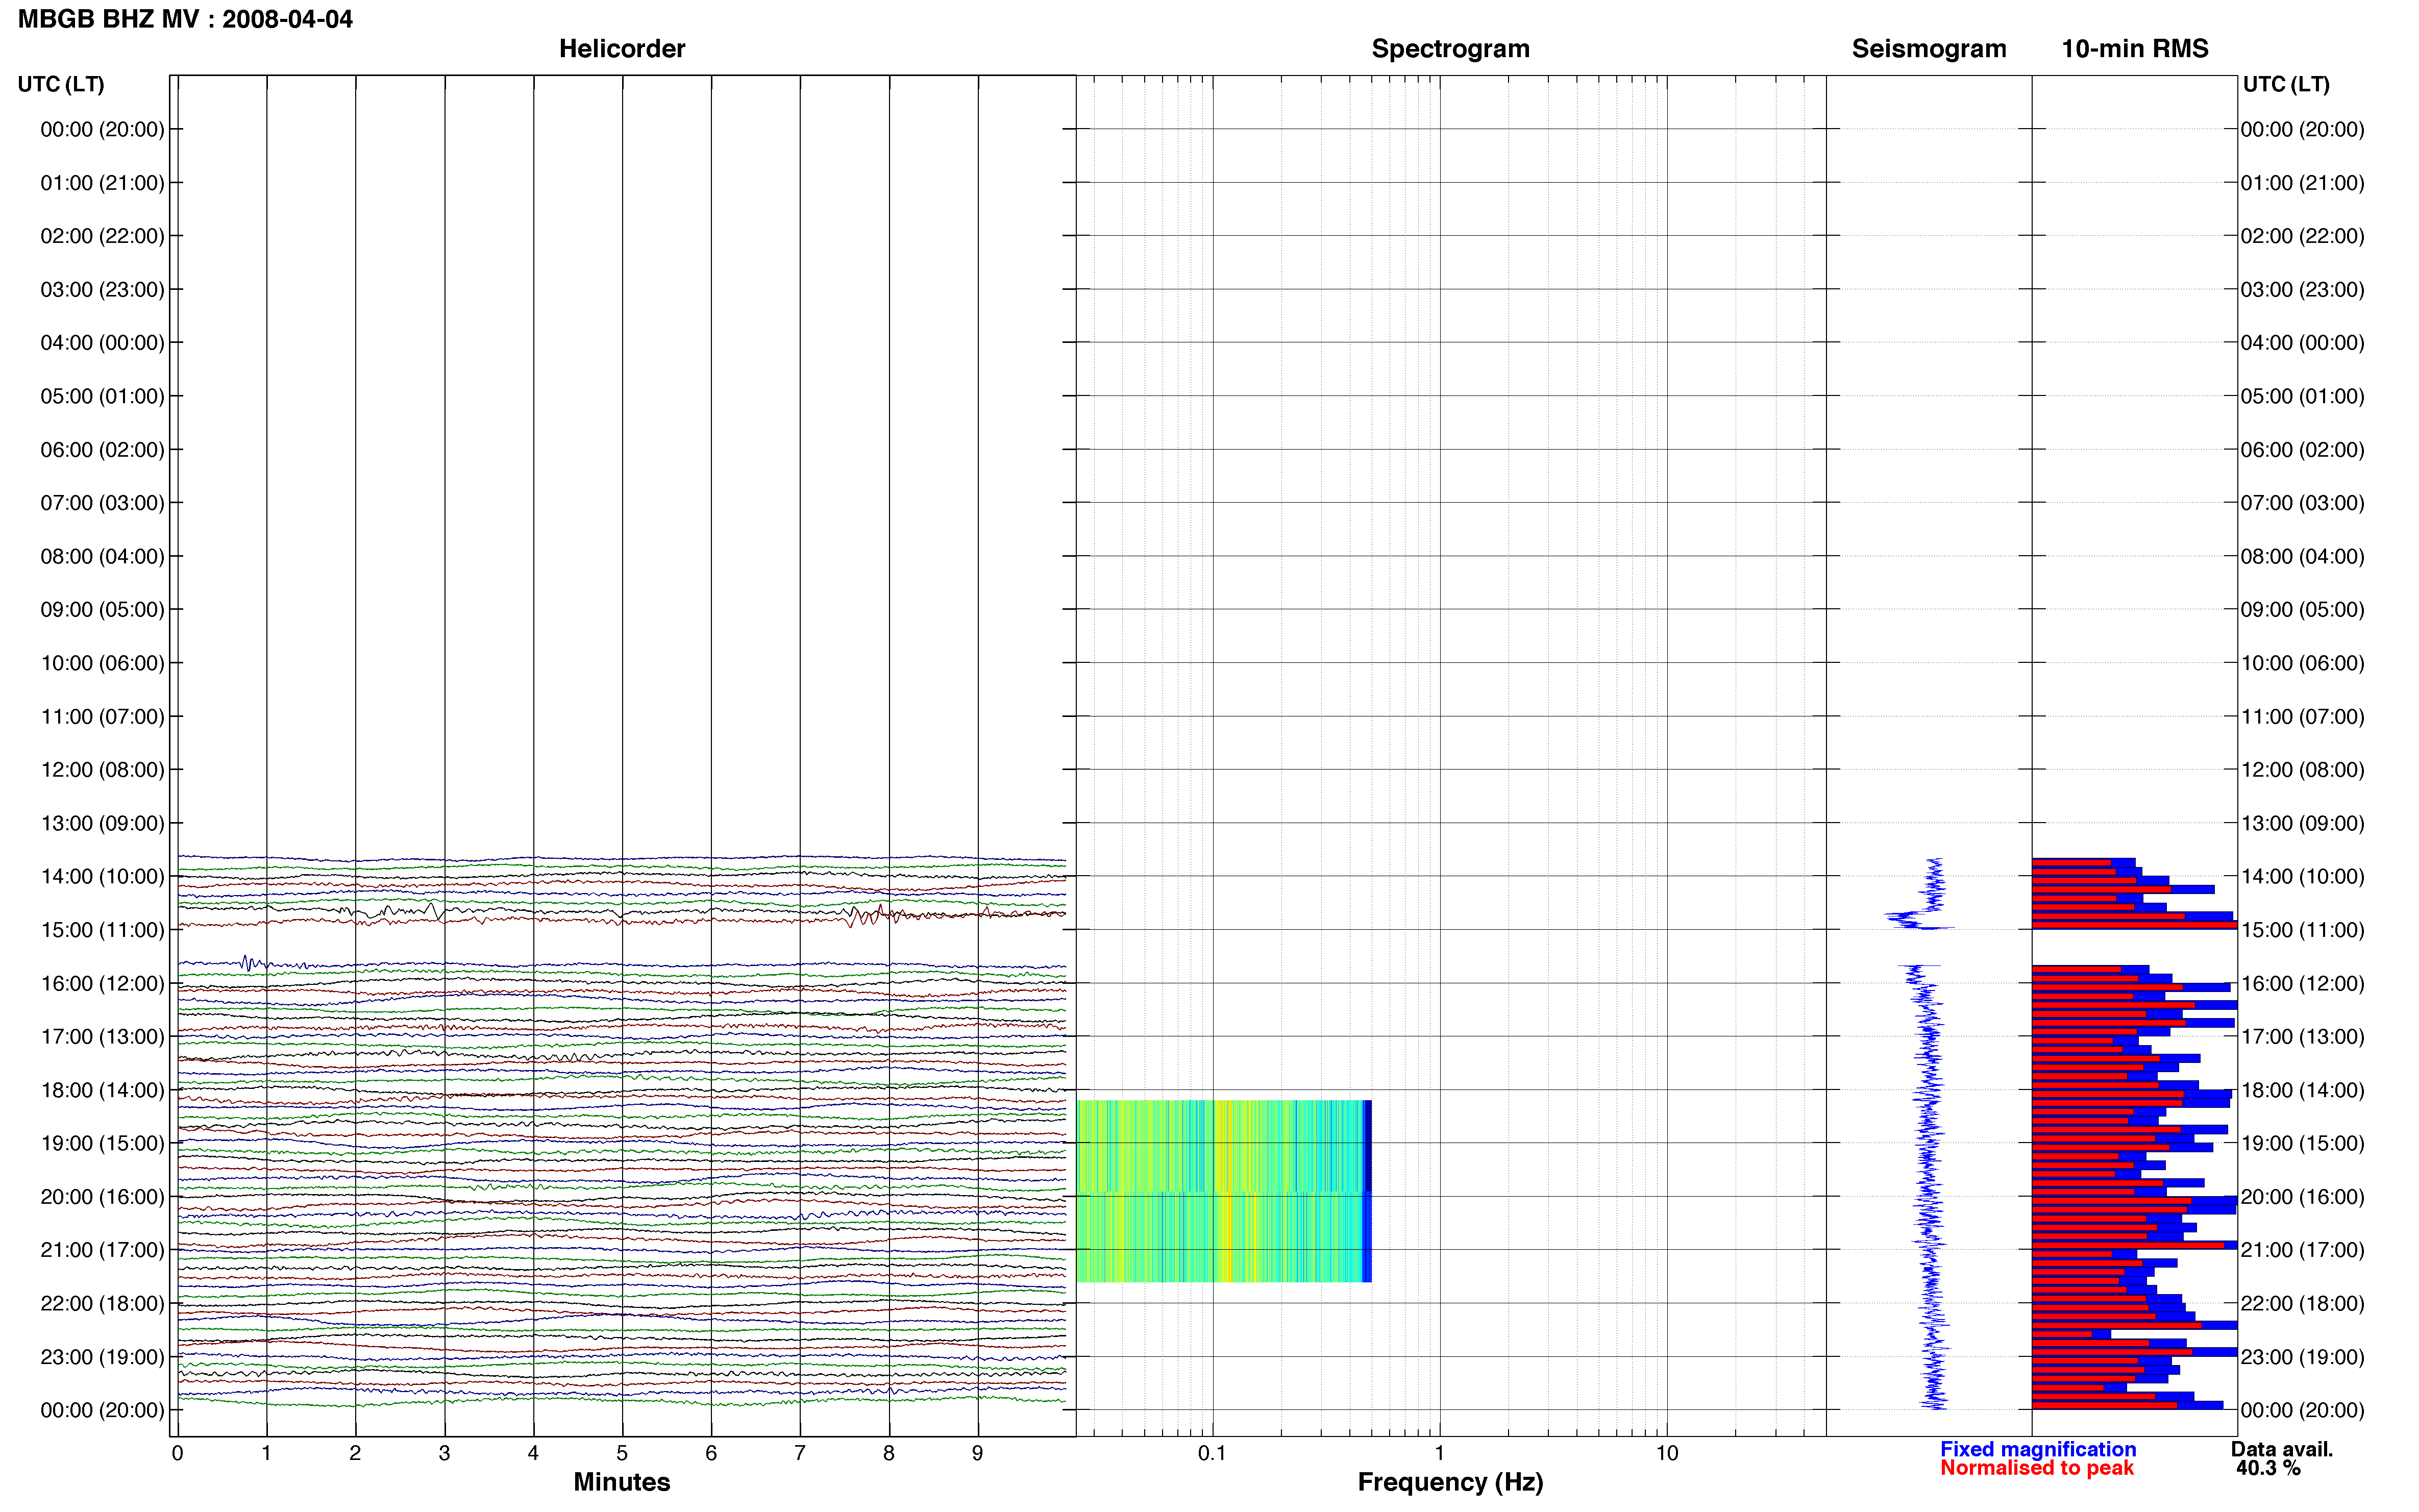Select left time label '15:00 (11:00)'
2419x1512 pixels.
click(102, 930)
